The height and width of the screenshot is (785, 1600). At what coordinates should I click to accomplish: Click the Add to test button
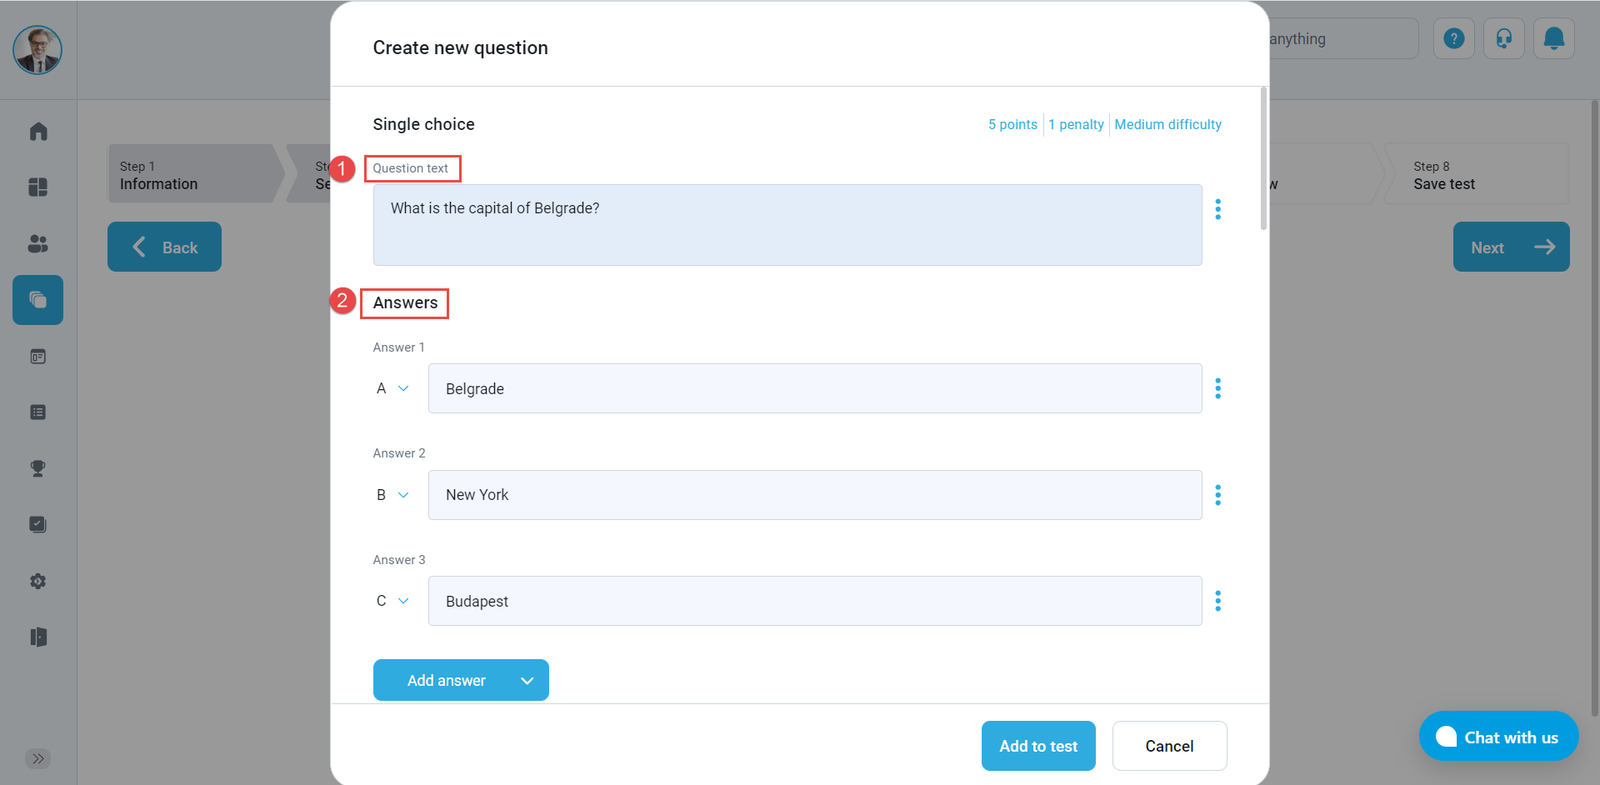1038,746
